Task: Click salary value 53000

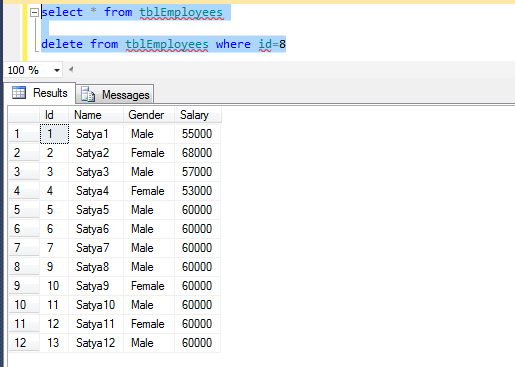Action: pyautogui.click(x=197, y=191)
